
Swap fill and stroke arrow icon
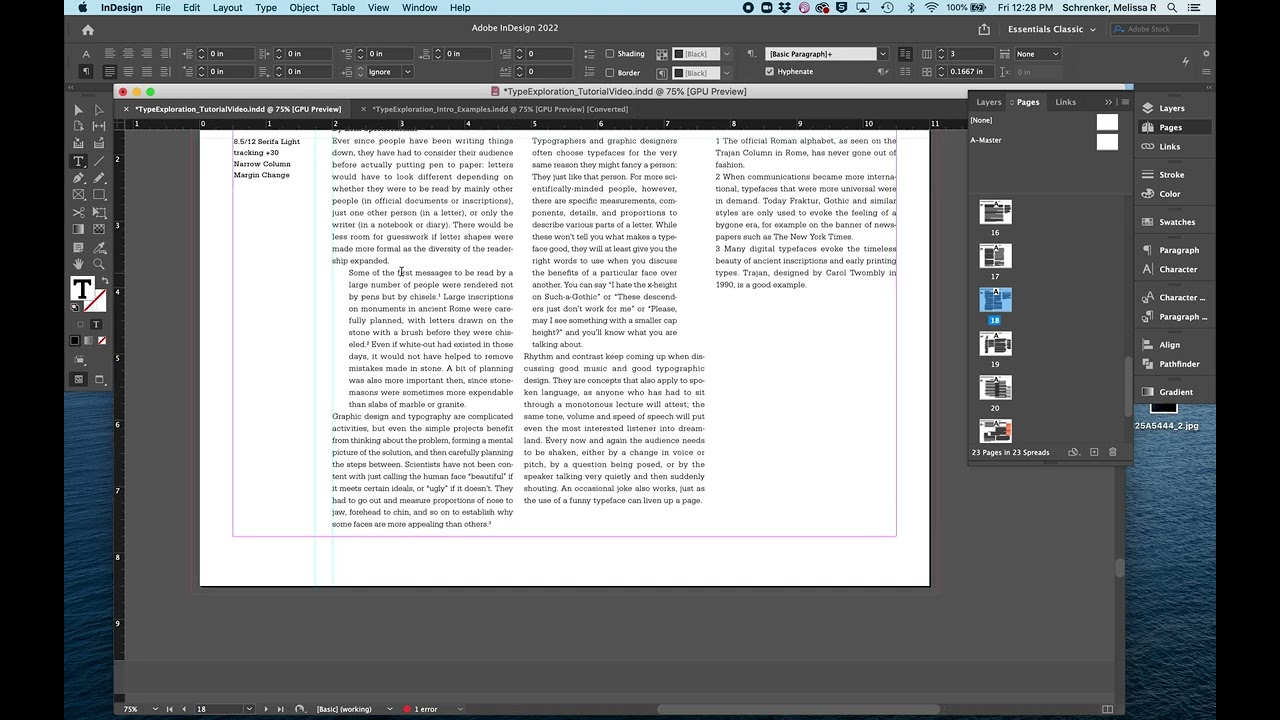click(x=103, y=281)
